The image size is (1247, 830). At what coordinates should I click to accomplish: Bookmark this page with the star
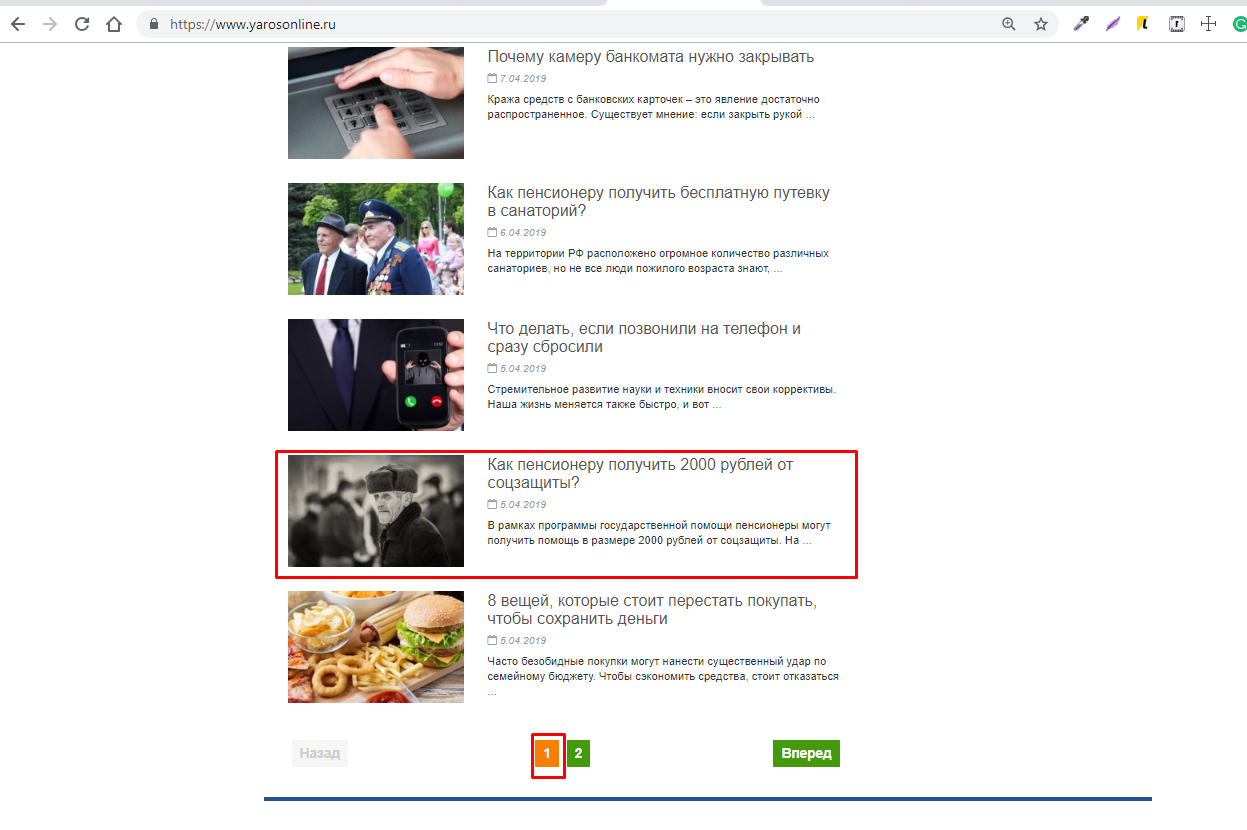click(1041, 24)
